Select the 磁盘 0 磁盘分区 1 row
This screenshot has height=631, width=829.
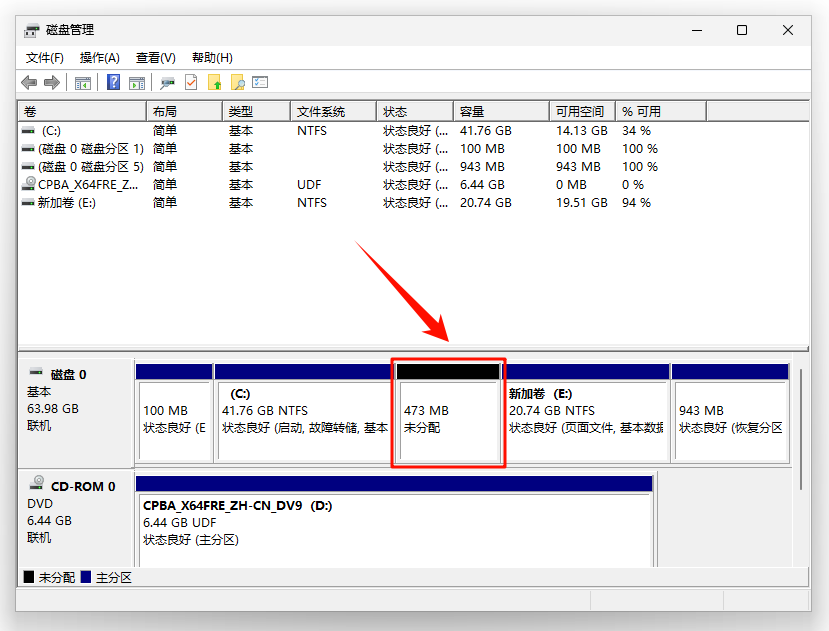click(413, 149)
